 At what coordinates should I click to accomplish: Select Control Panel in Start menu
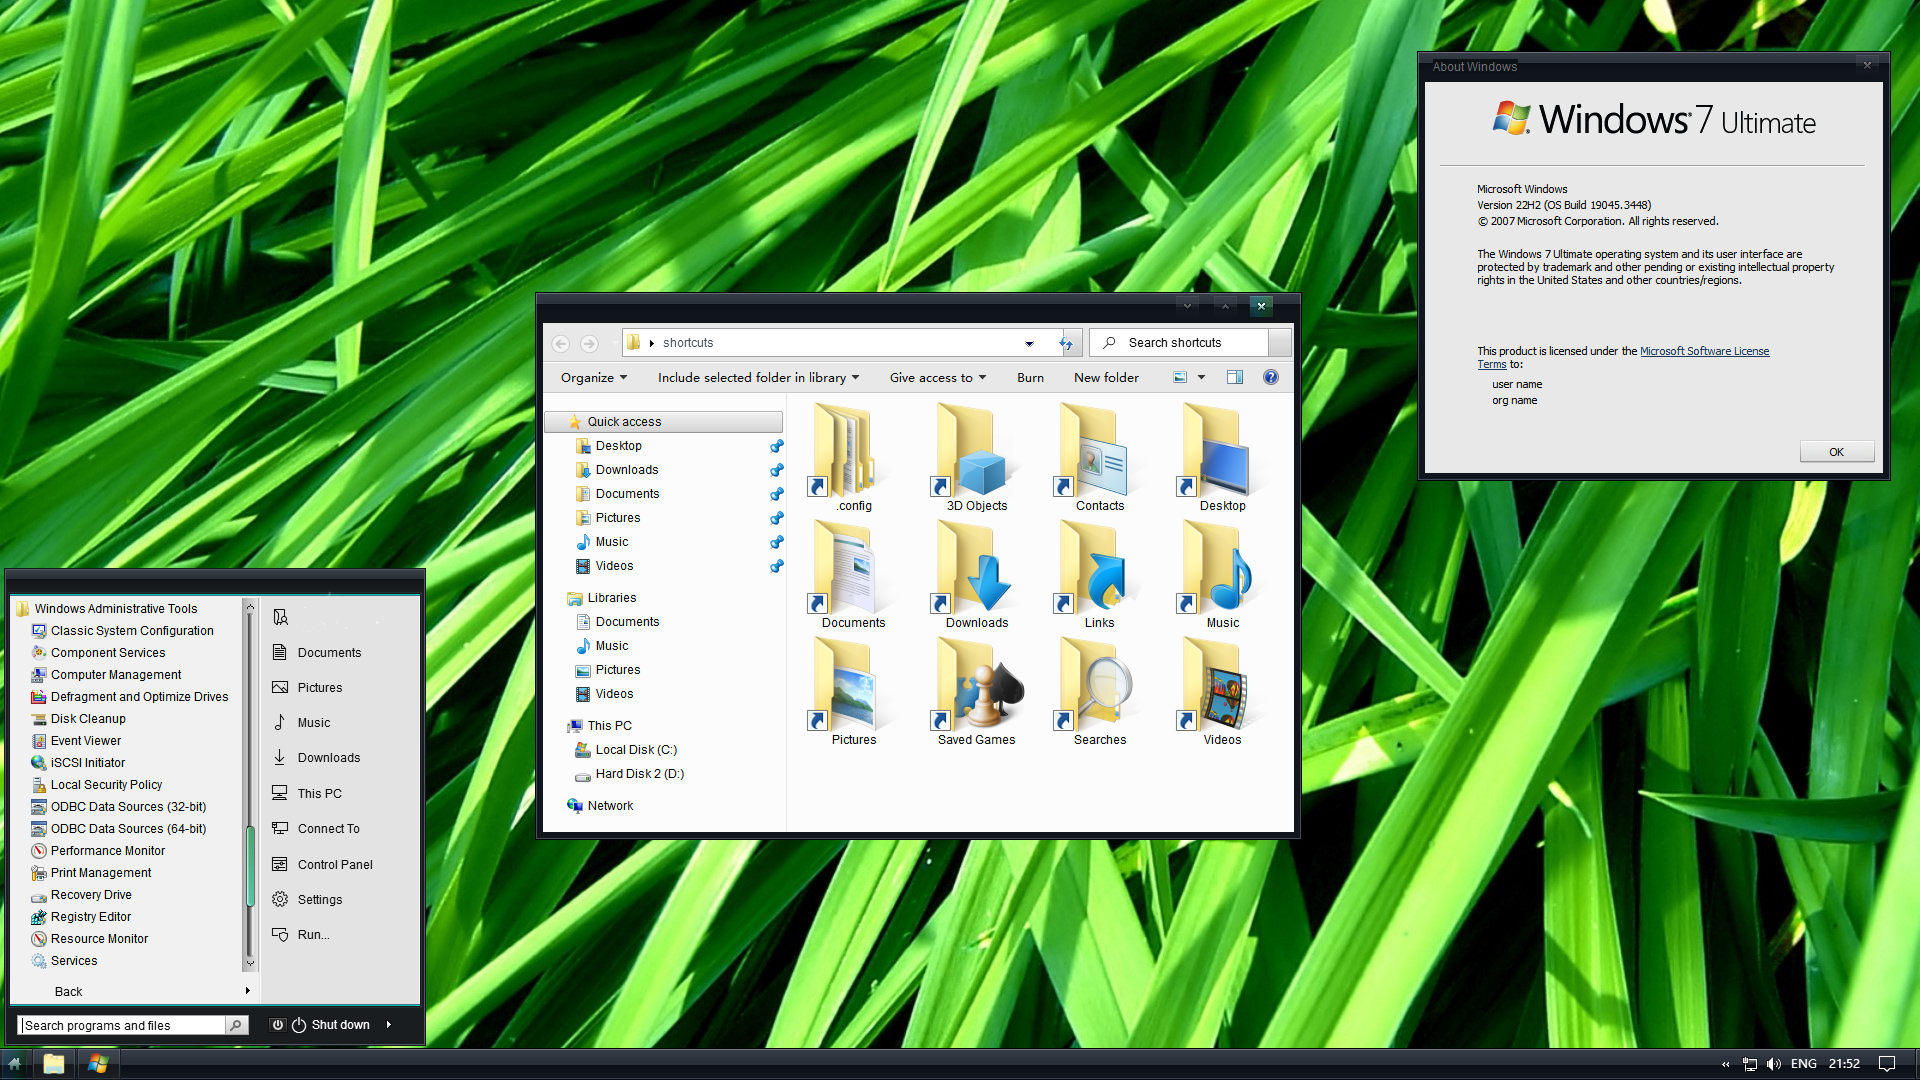[x=334, y=865]
